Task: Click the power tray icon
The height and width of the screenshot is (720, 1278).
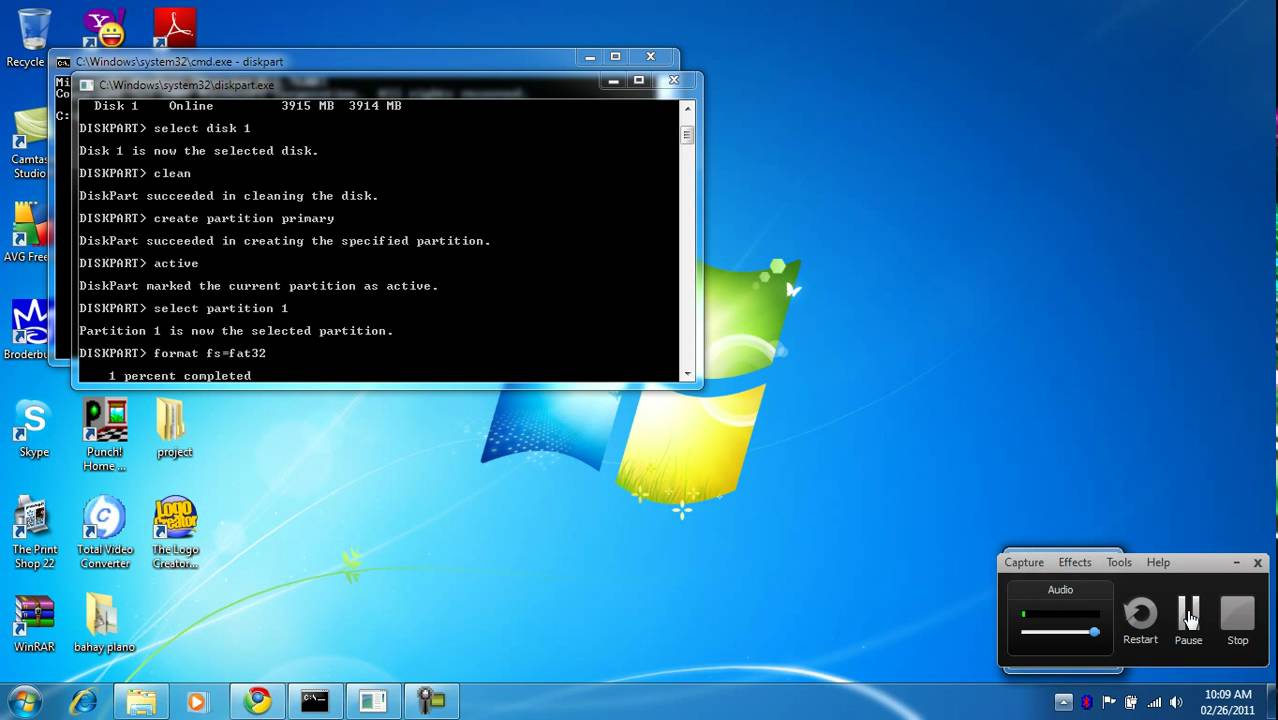Action: click(1131, 702)
